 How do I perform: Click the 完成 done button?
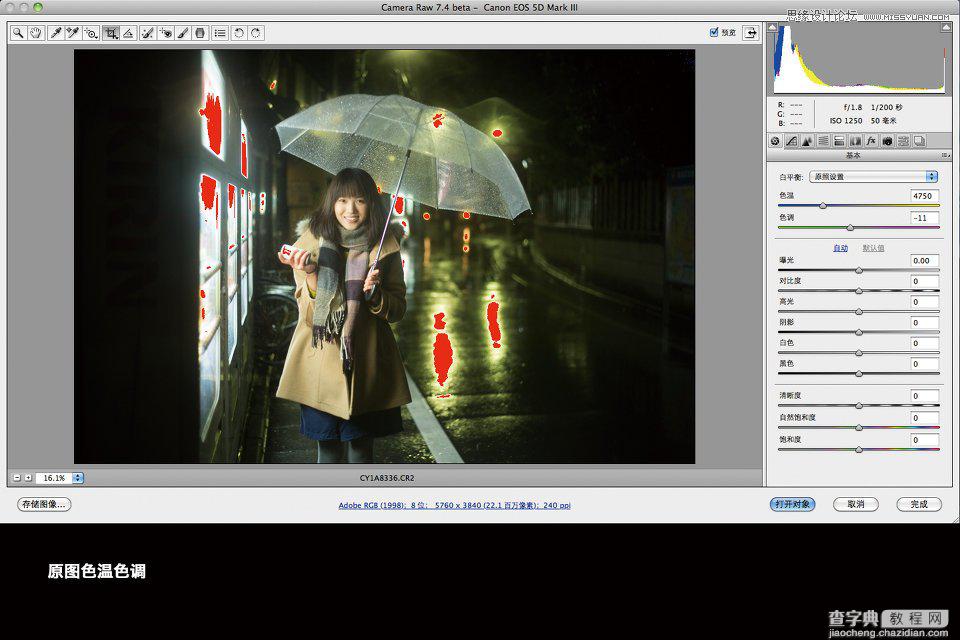point(919,504)
